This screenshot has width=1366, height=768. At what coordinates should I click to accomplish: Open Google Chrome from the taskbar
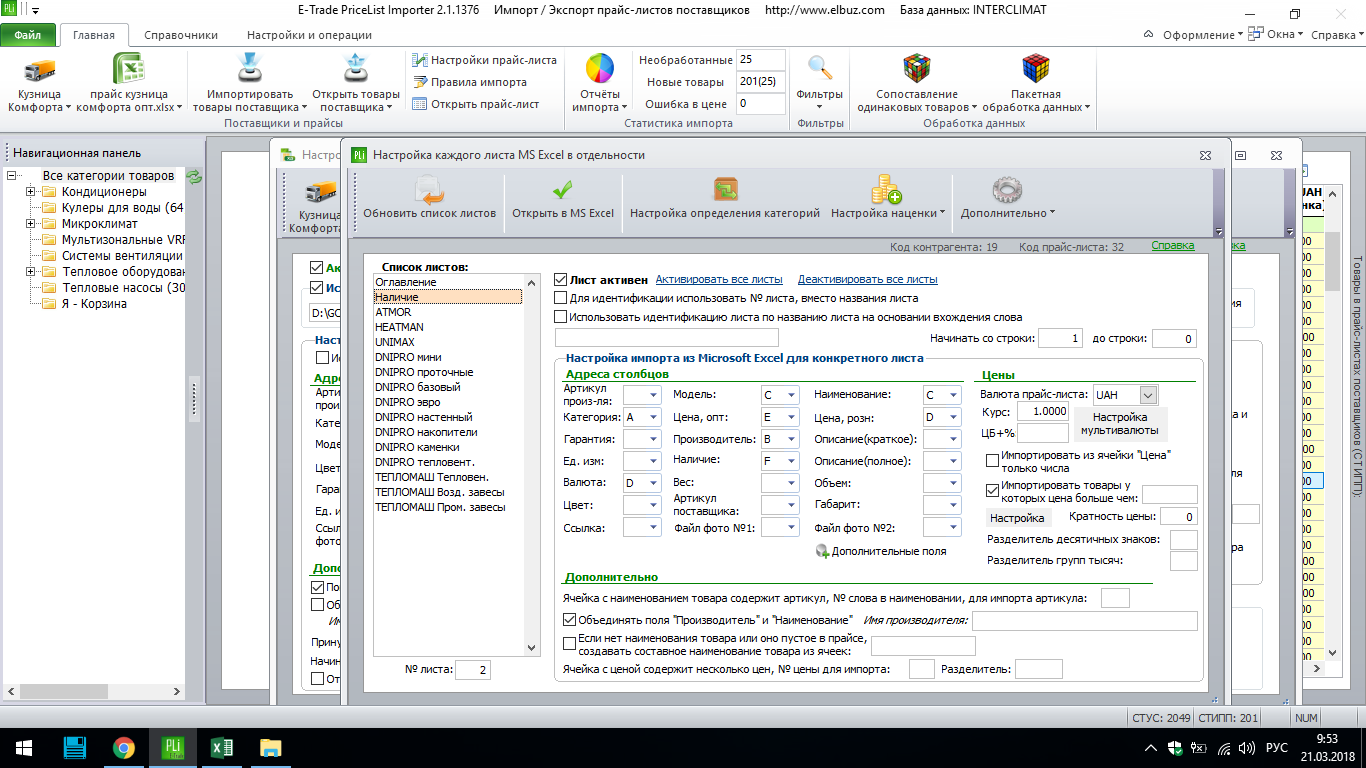(x=124, y=748)
